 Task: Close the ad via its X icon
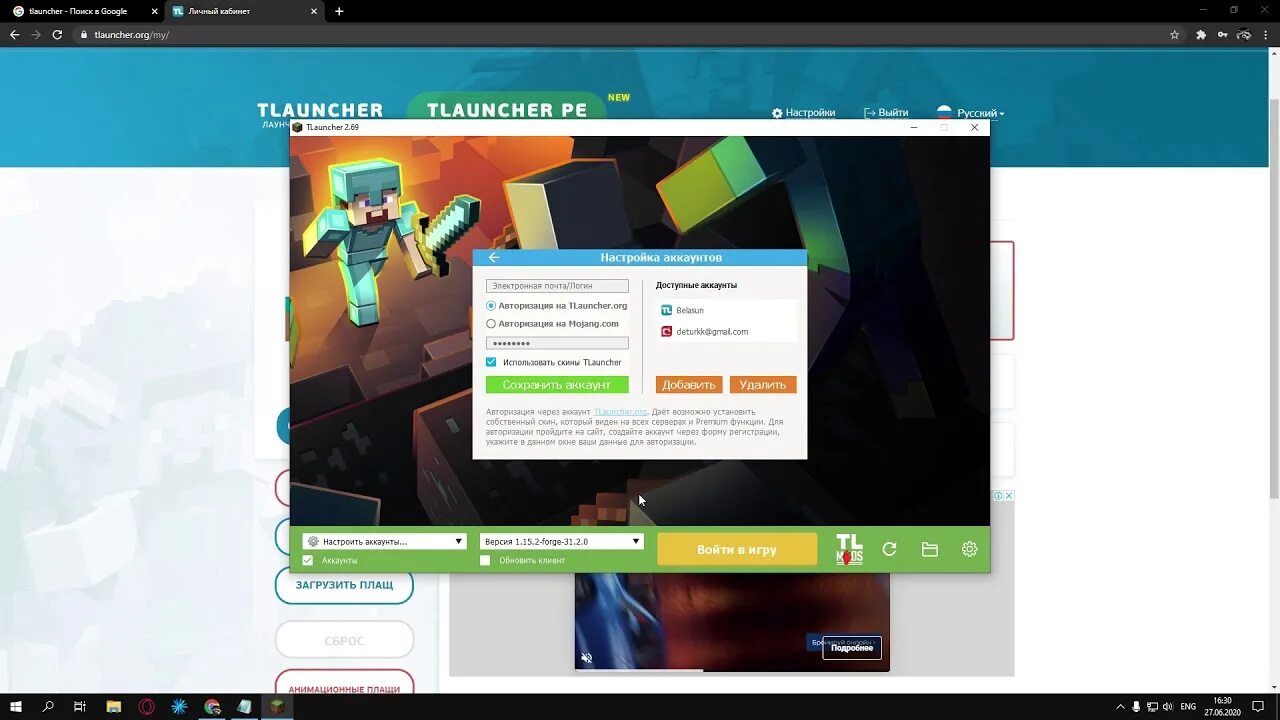pyautogui.click(x=1009, y=495)
